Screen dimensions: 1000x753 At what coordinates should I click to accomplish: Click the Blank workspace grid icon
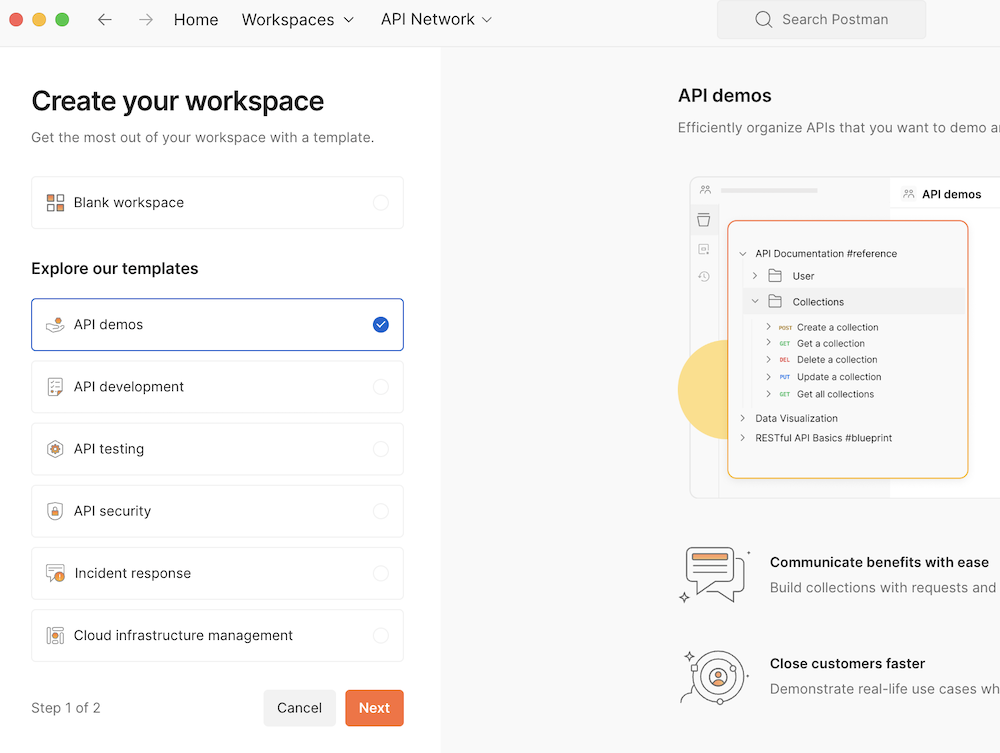pos(54,202)
